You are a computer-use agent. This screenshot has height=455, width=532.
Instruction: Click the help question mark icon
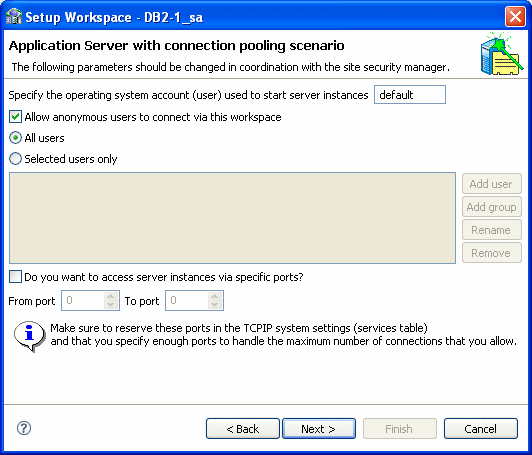pyautogui.click(x=24, y=428)
